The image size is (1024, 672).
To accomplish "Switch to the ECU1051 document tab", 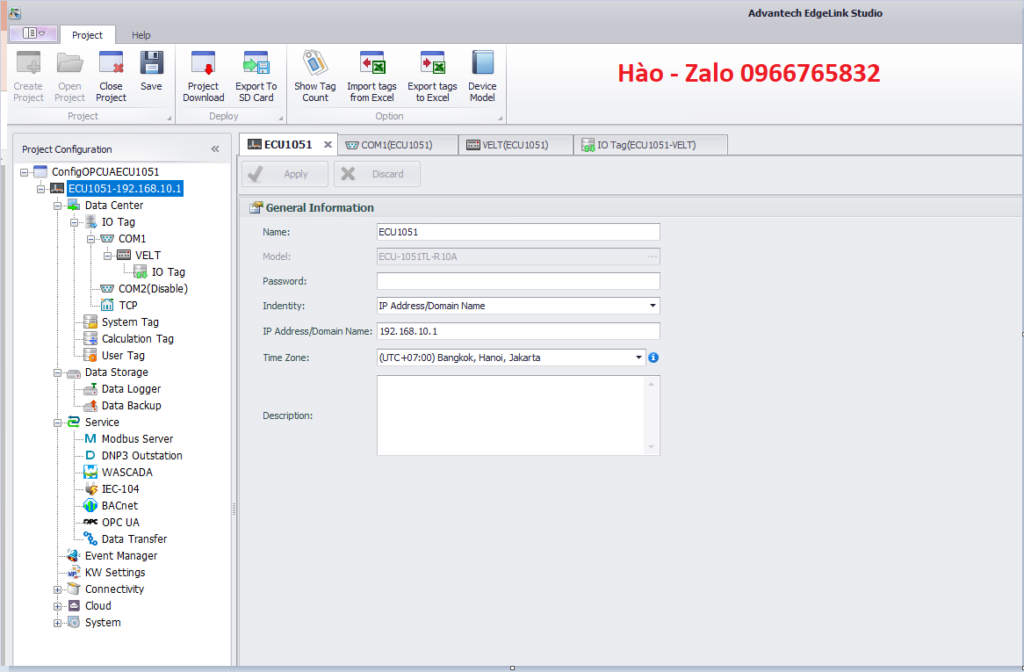I will [x=288, y=144].
